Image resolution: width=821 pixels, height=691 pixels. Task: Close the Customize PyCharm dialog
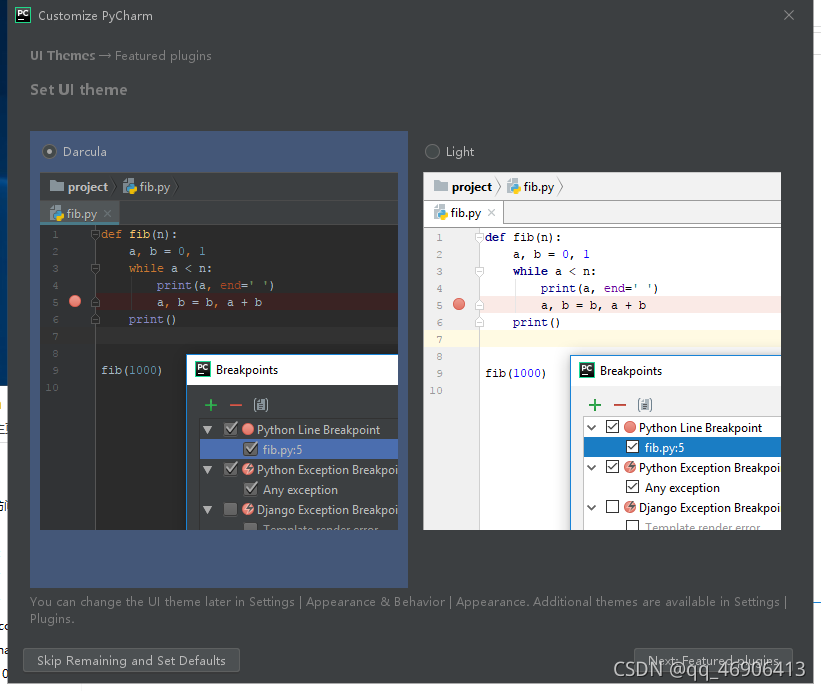coord(789,15)
